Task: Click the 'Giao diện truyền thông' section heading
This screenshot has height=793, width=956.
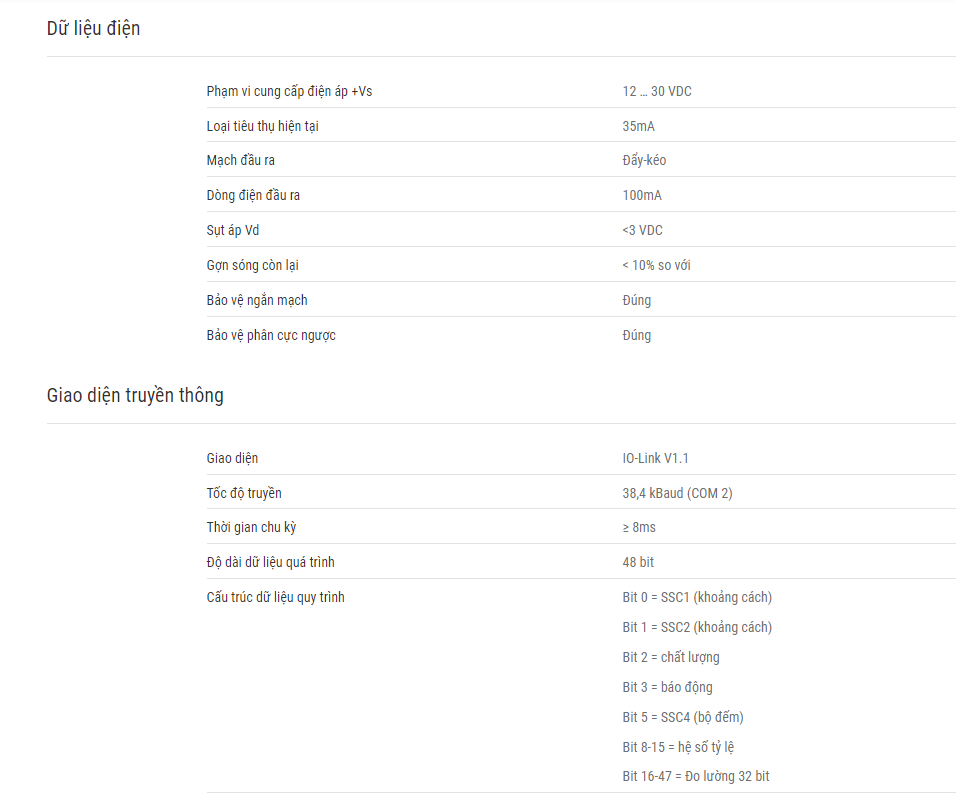Action: coord(135,395)
